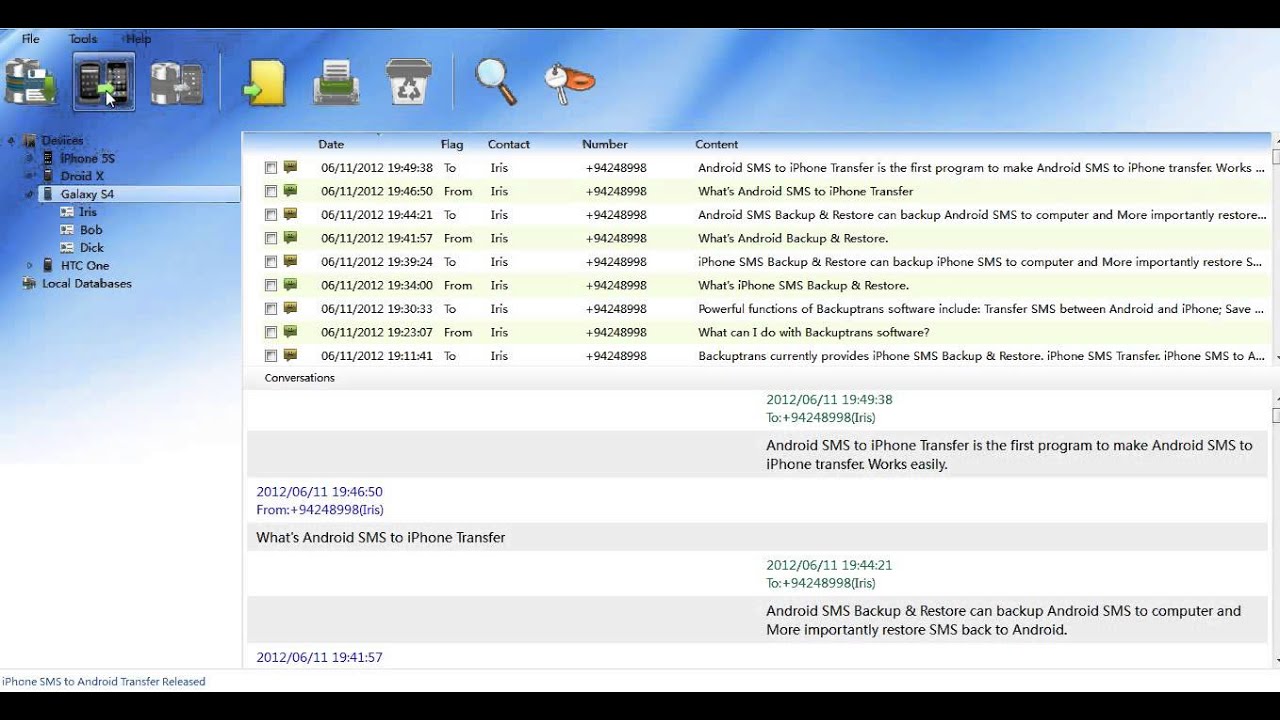Collapse the Devices tree node
The image size is (1280, 720).
[x=11, y=141]
